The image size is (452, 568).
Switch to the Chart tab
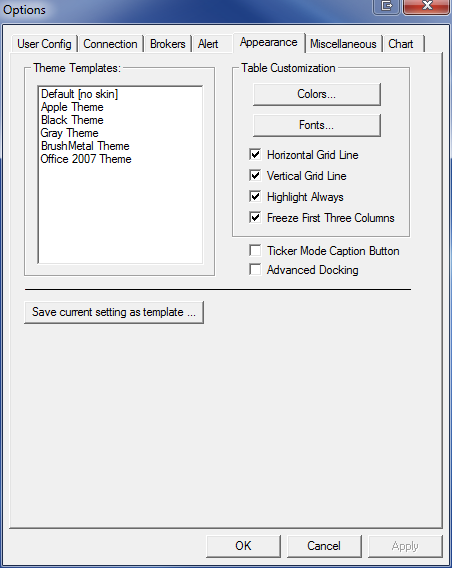401,44
